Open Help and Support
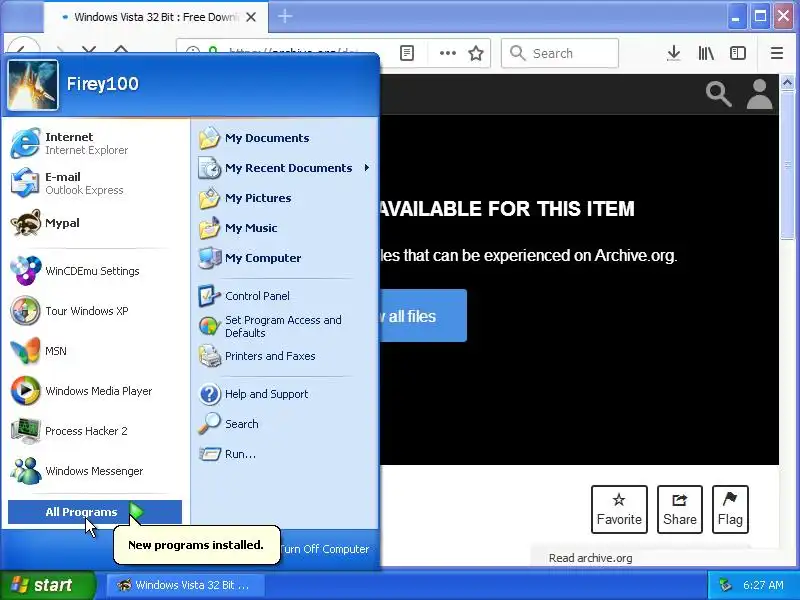Screen dimensions: 800x600 click(x=285, y=394)
